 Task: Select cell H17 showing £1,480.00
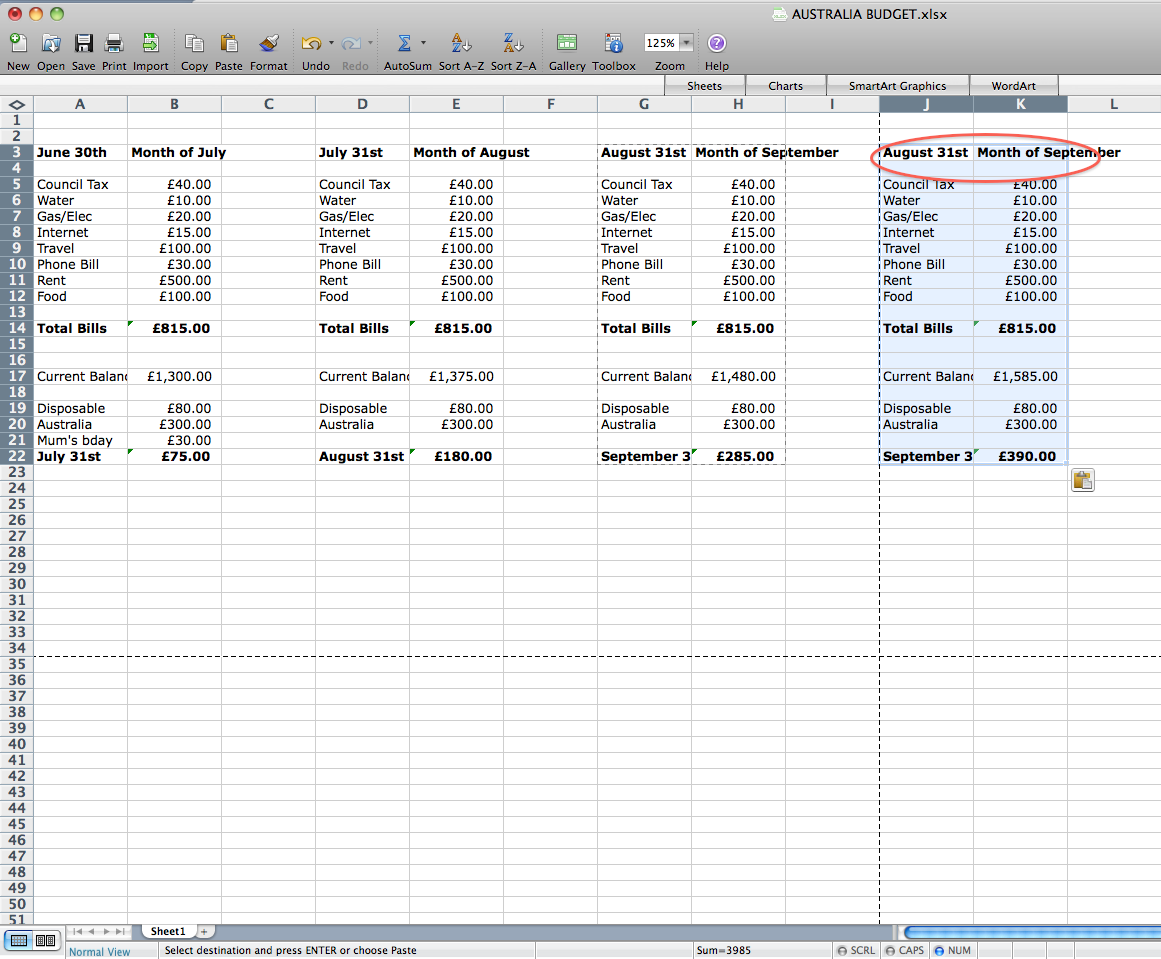coord(738,376)
